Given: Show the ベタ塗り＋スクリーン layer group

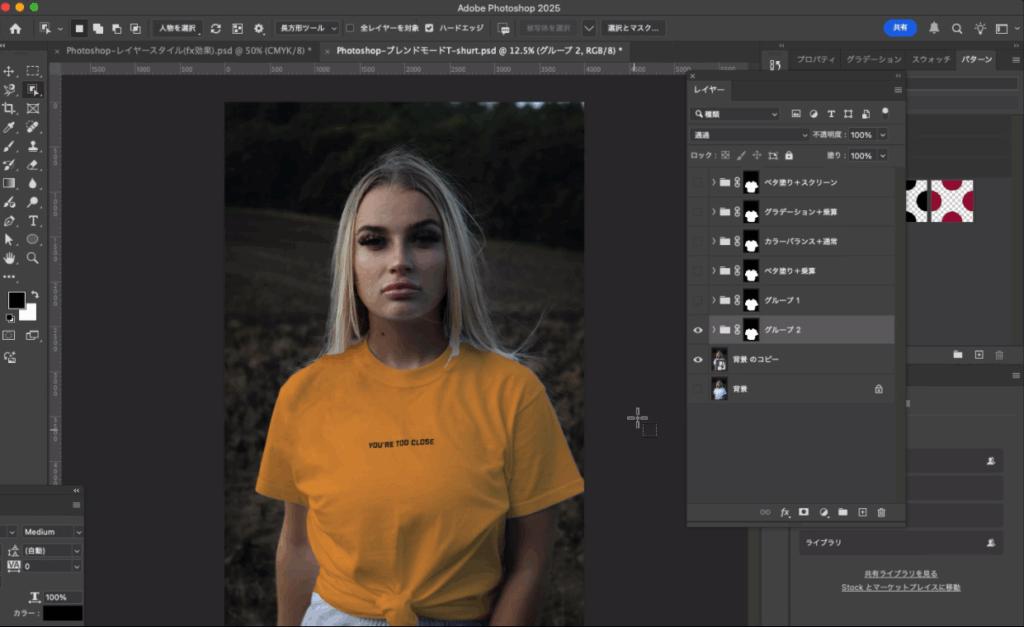Looking at the screenshot, I should [698, 183].
